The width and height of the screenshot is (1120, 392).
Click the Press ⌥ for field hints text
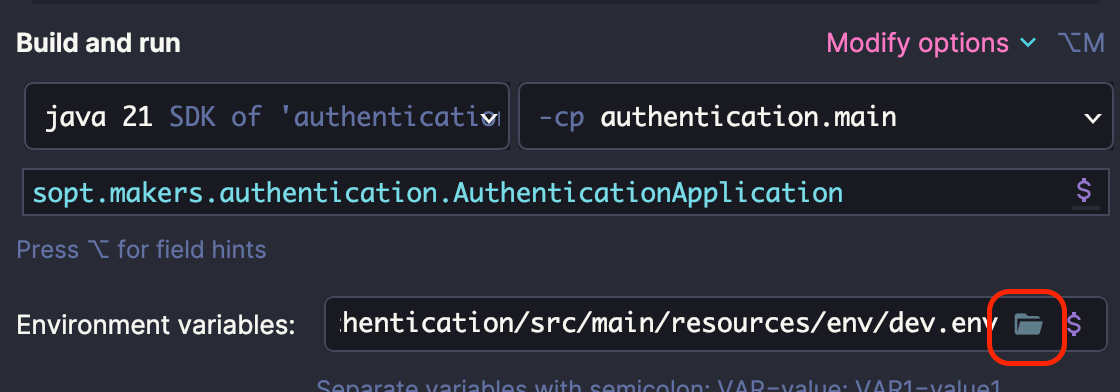pyautogui.click(x=141, y=250)
